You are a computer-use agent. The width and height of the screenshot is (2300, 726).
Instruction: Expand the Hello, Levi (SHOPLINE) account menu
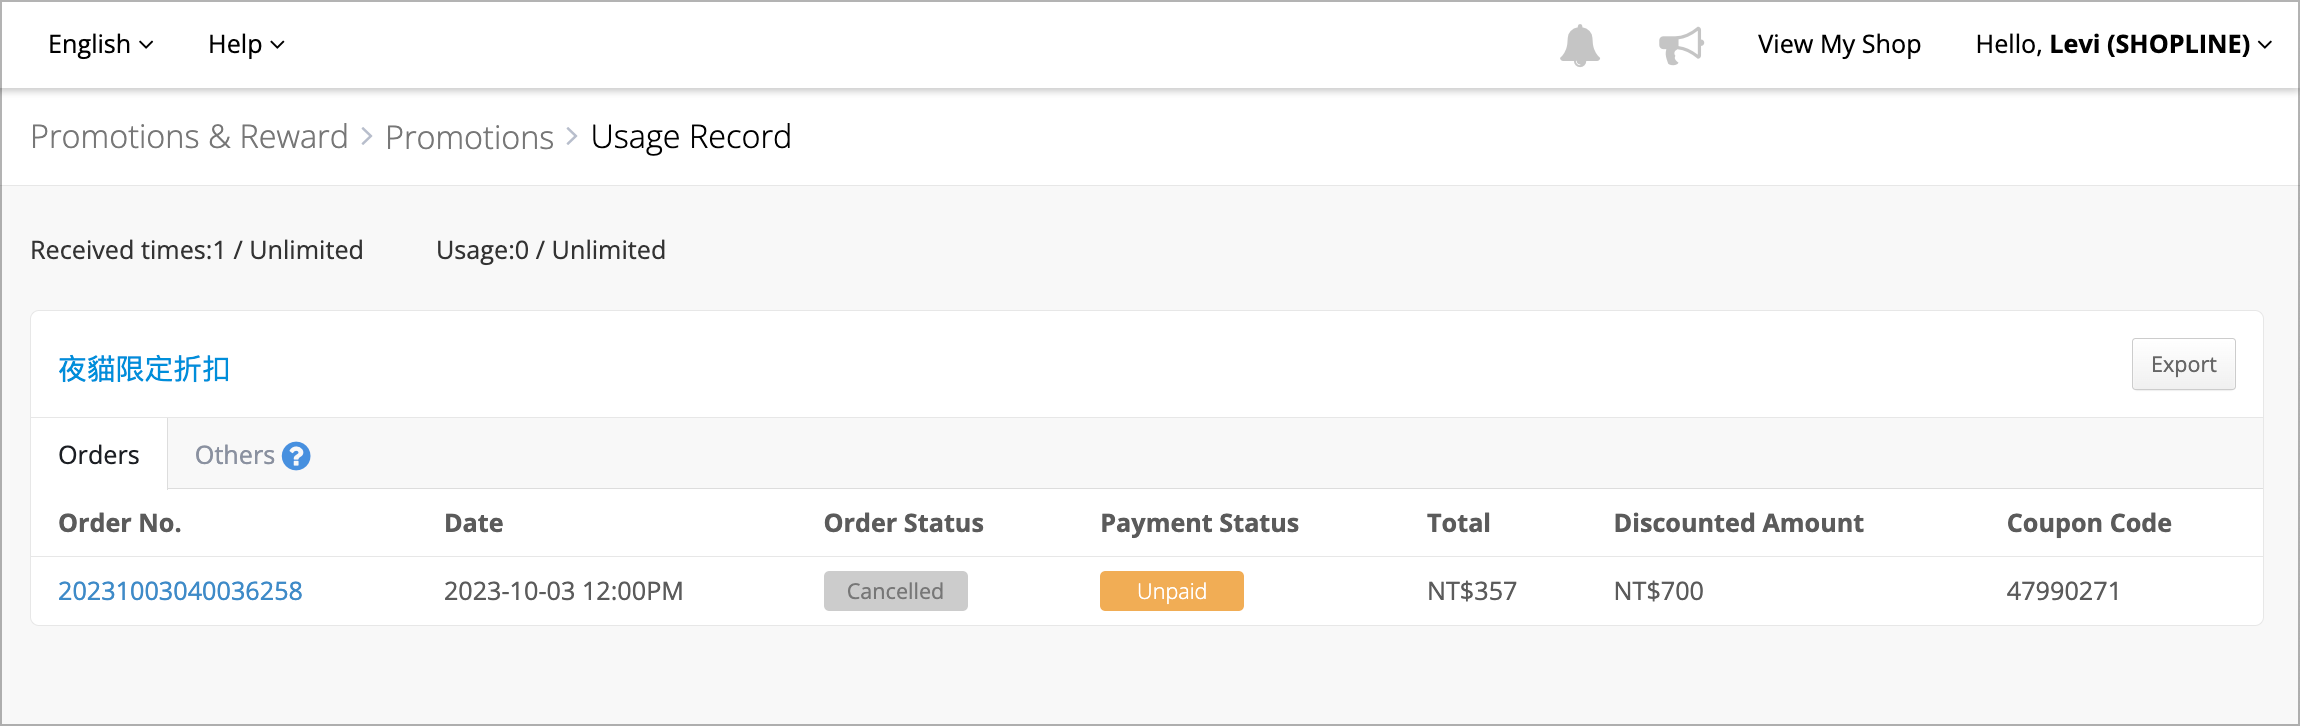(x=2124, y=44)
